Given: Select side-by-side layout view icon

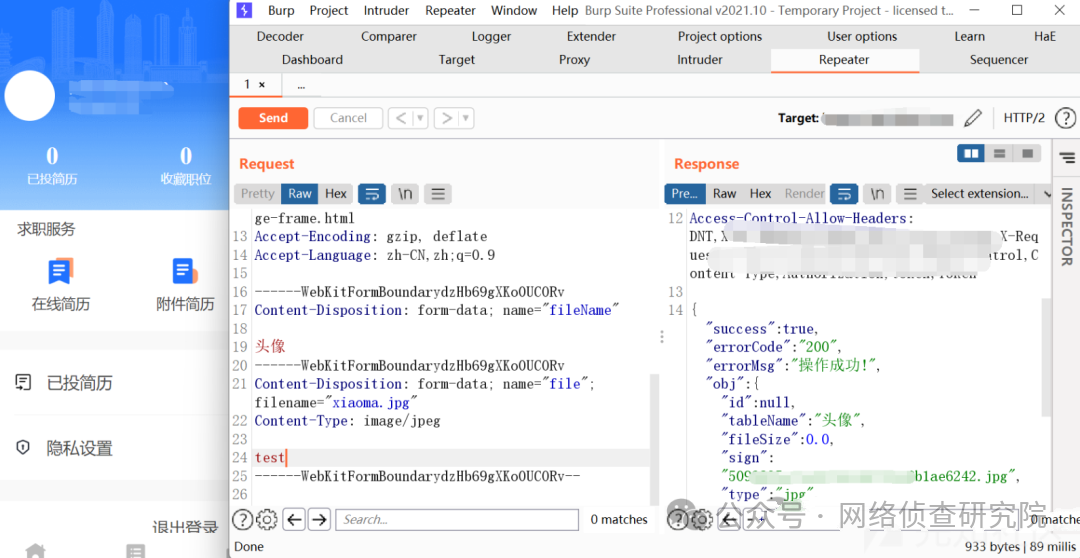Looking at the screenshot, I should point(971,153).
